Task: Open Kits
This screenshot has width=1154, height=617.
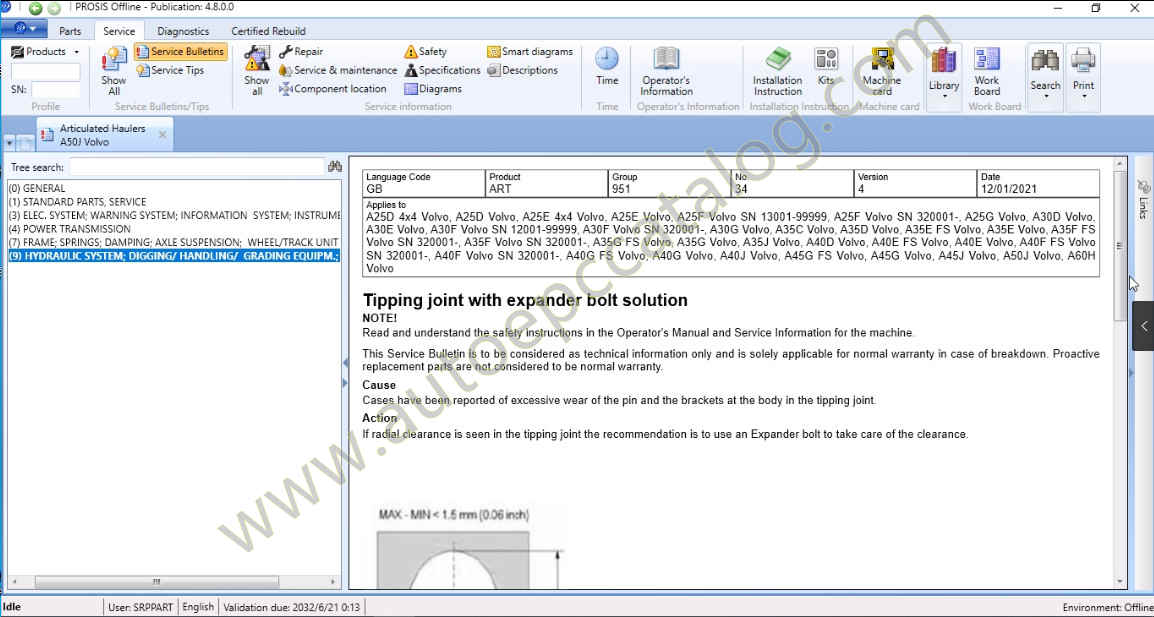Action: [826, 66]
